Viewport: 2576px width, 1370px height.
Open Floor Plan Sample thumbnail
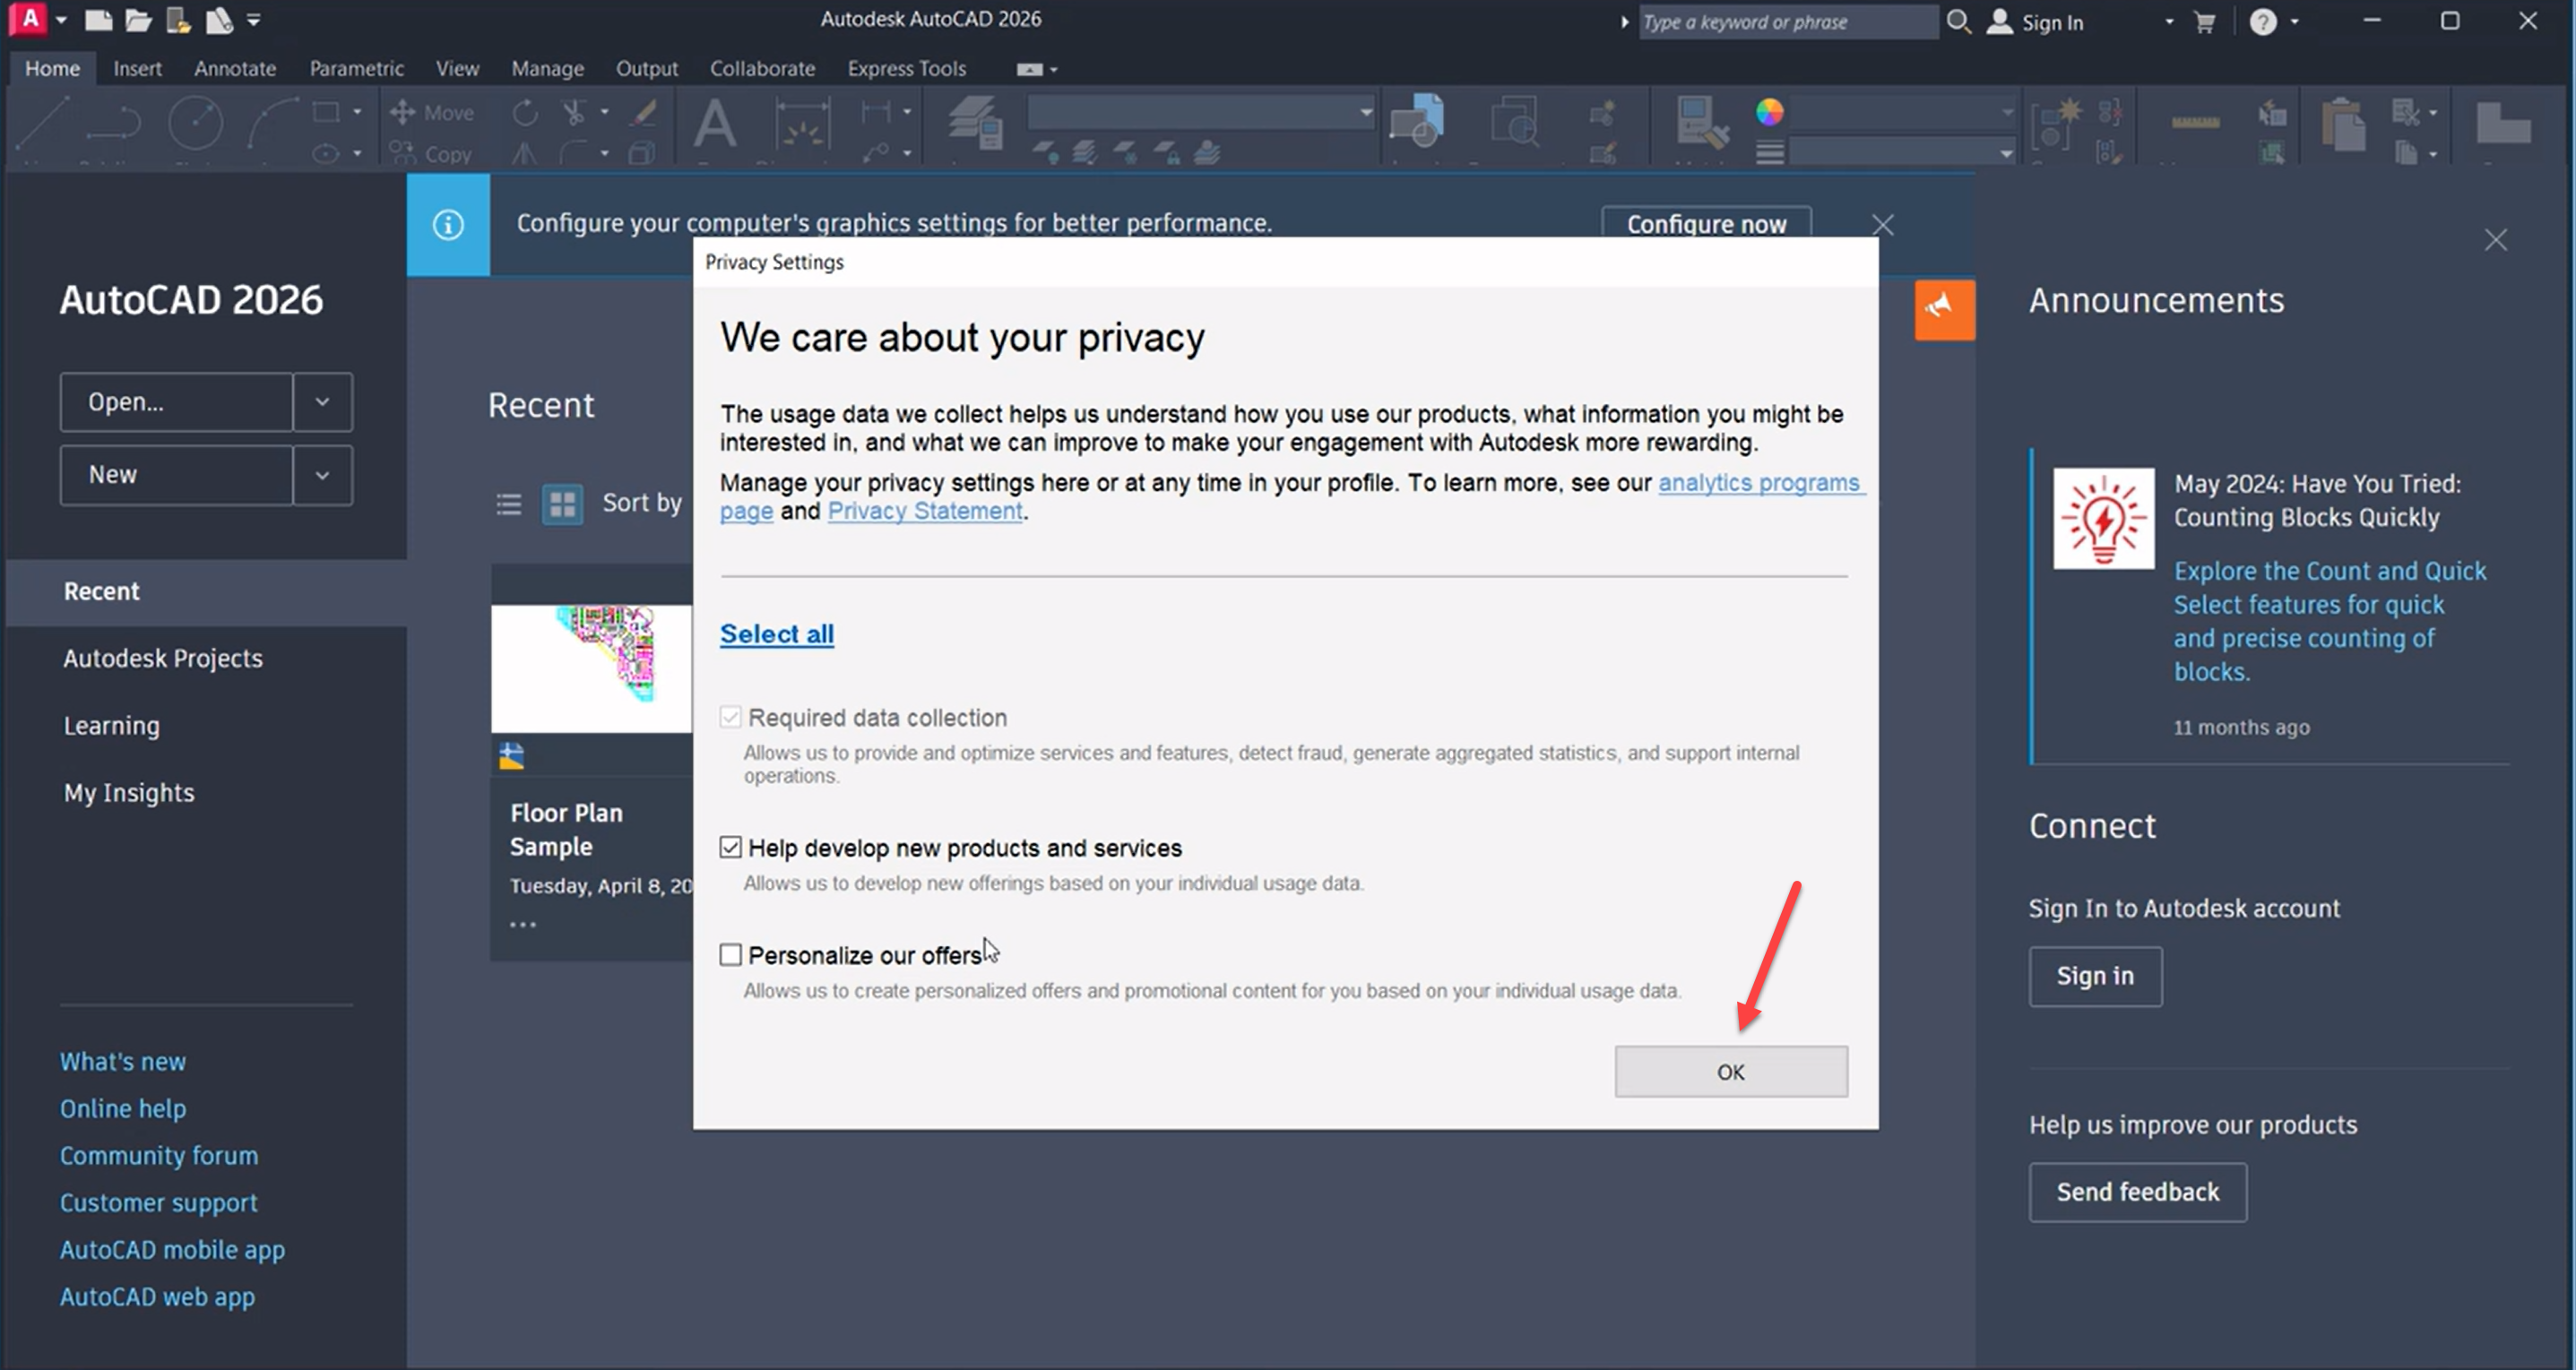(591, 667)
